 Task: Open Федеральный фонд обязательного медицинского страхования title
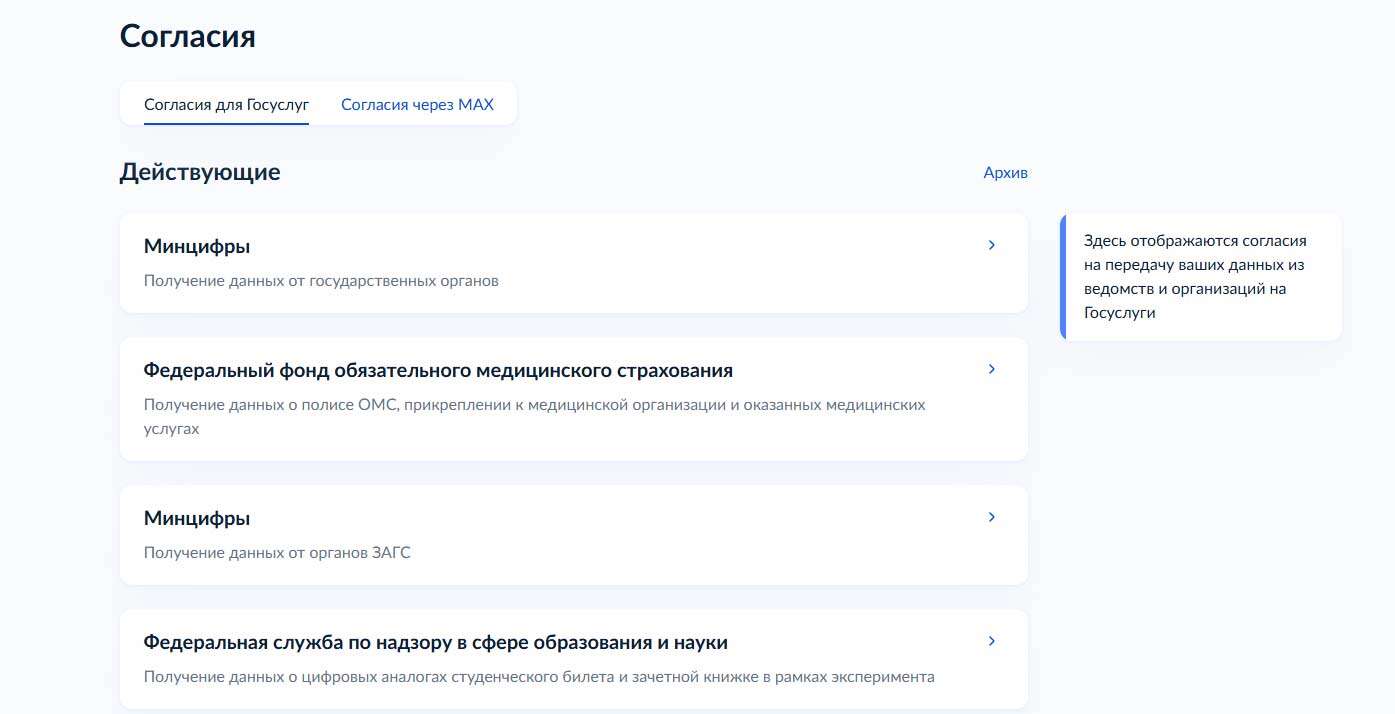click(x=438, y=370)
